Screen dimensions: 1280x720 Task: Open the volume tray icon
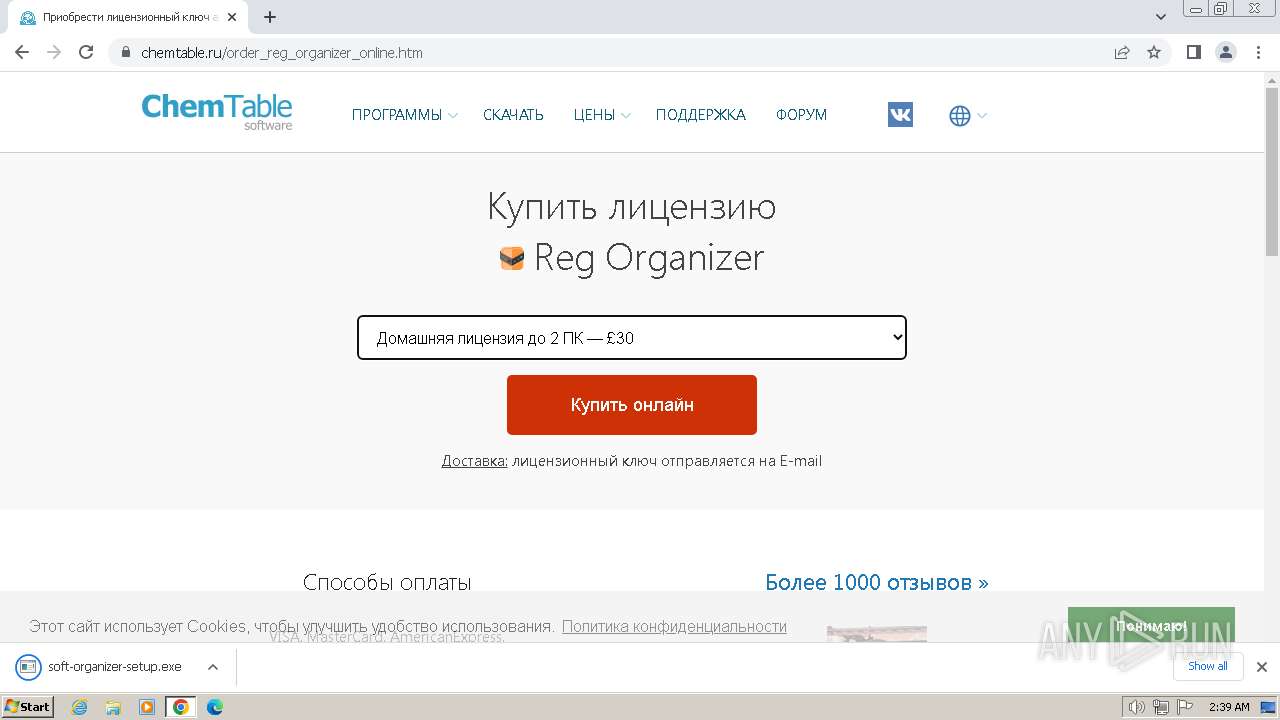coord(1137,707)
